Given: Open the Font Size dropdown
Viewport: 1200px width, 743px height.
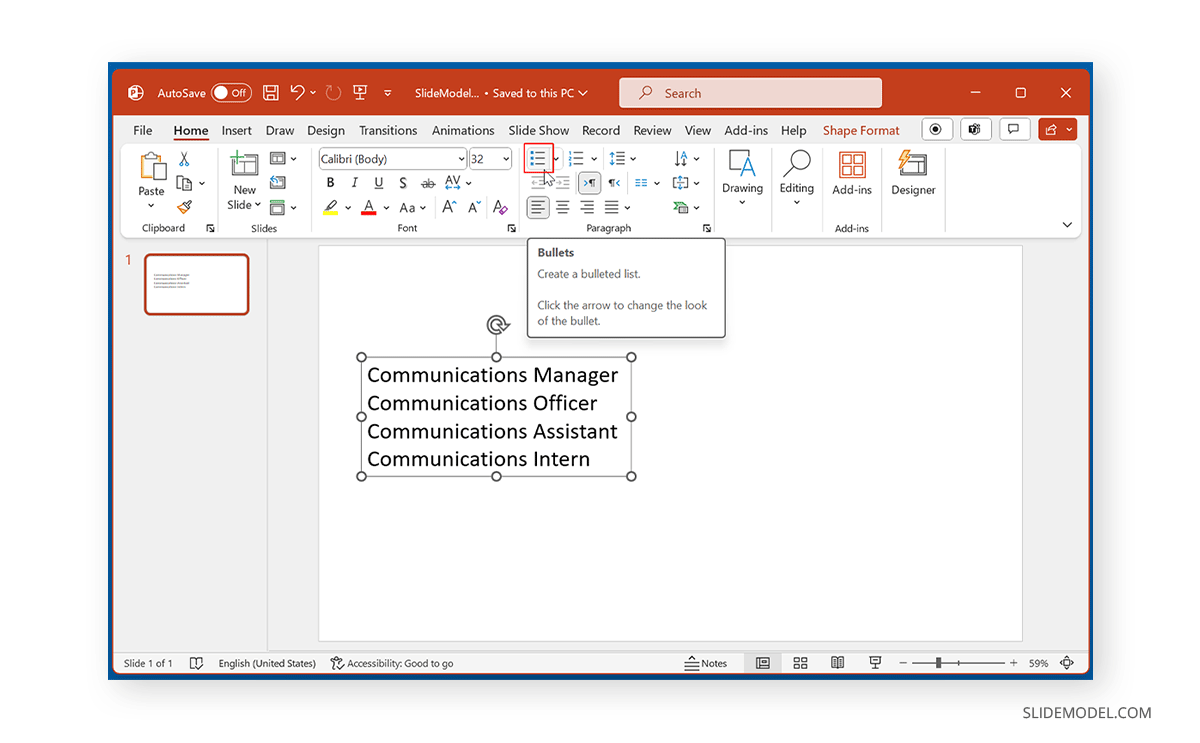Looking at the screenshot, I should coord(505,158).
